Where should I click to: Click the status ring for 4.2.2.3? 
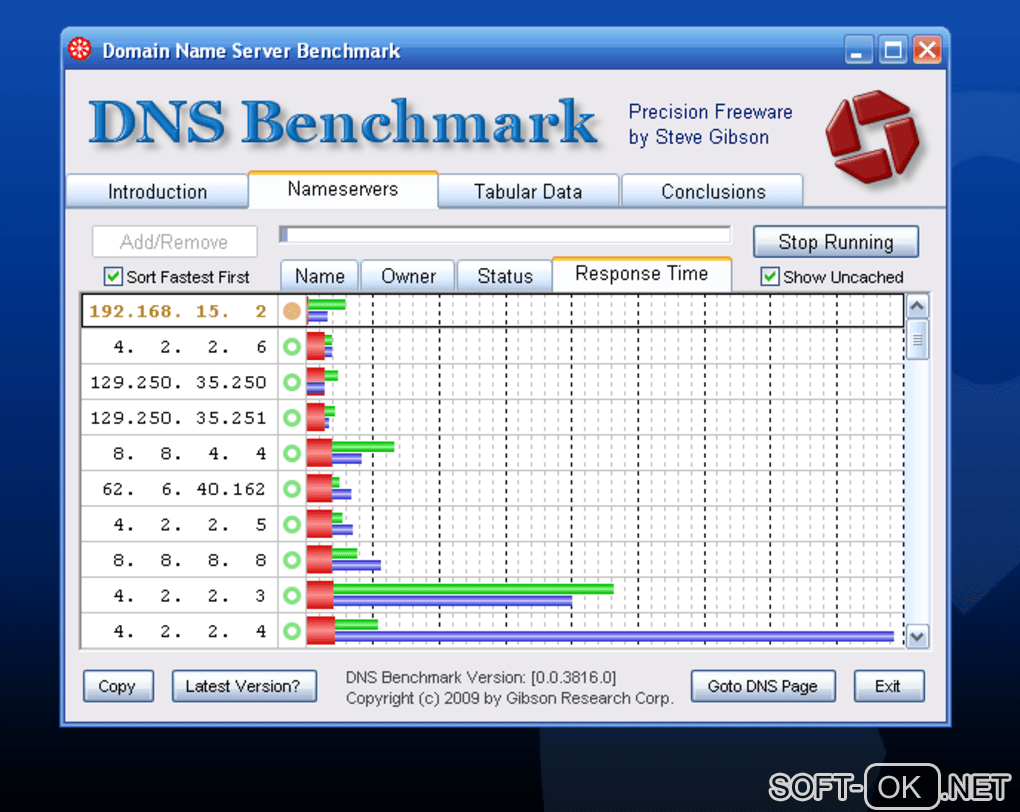point(292,595)
